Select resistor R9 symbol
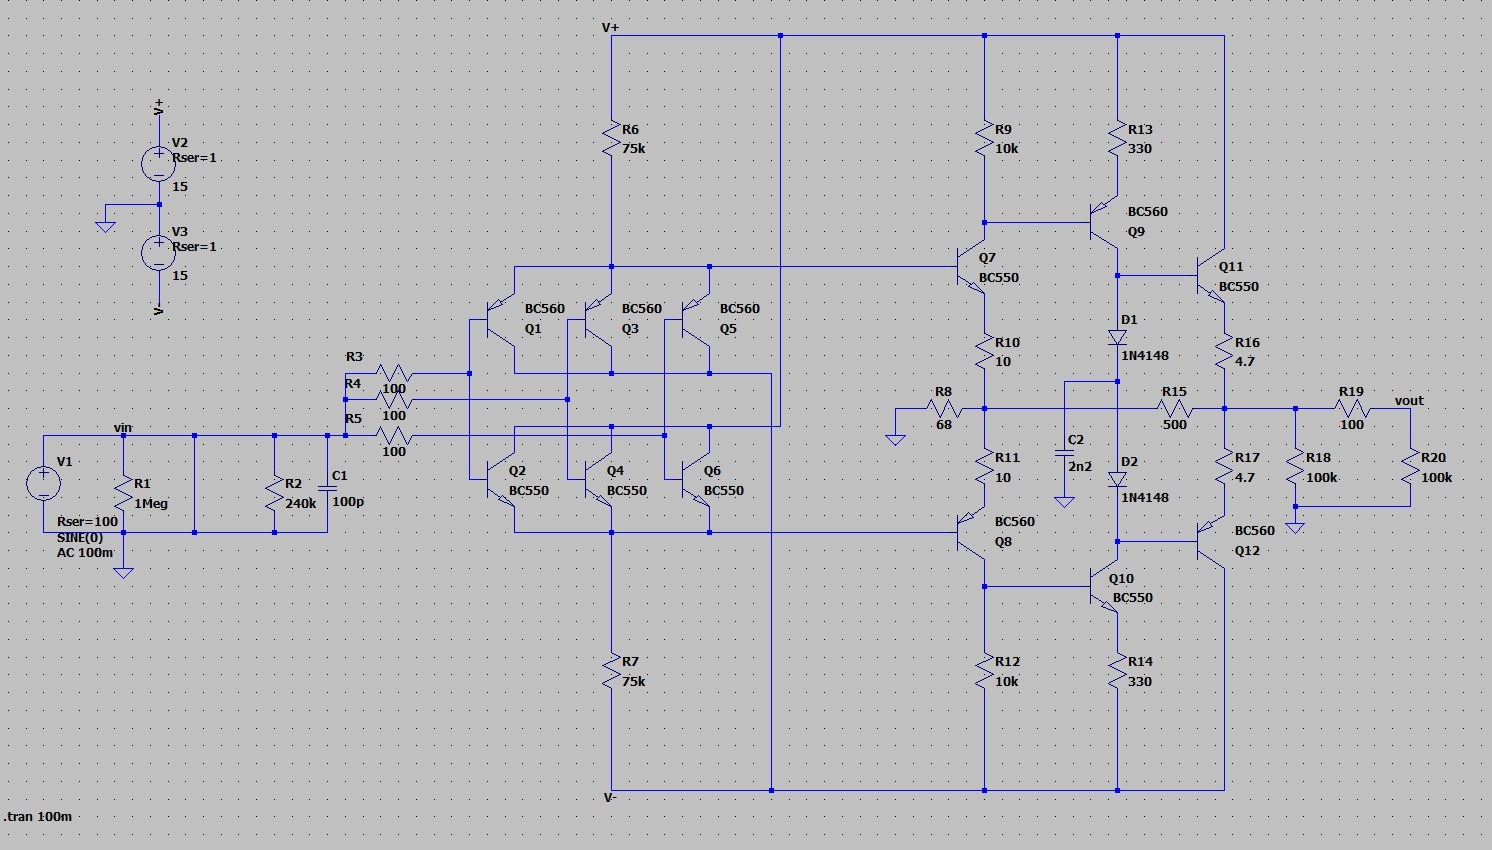 [985, 140]
